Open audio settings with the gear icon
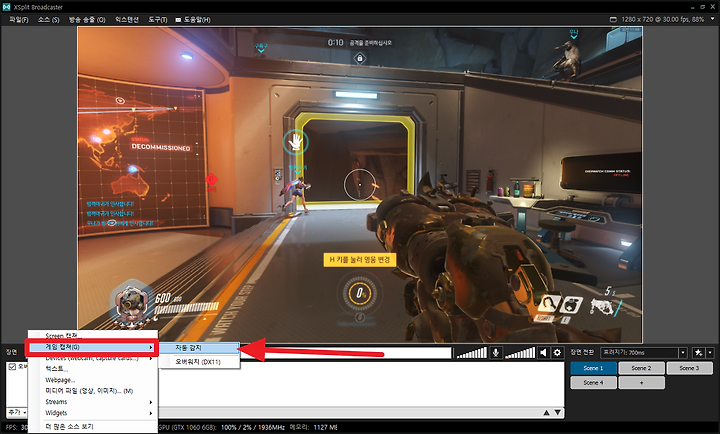 coord(557,353)
